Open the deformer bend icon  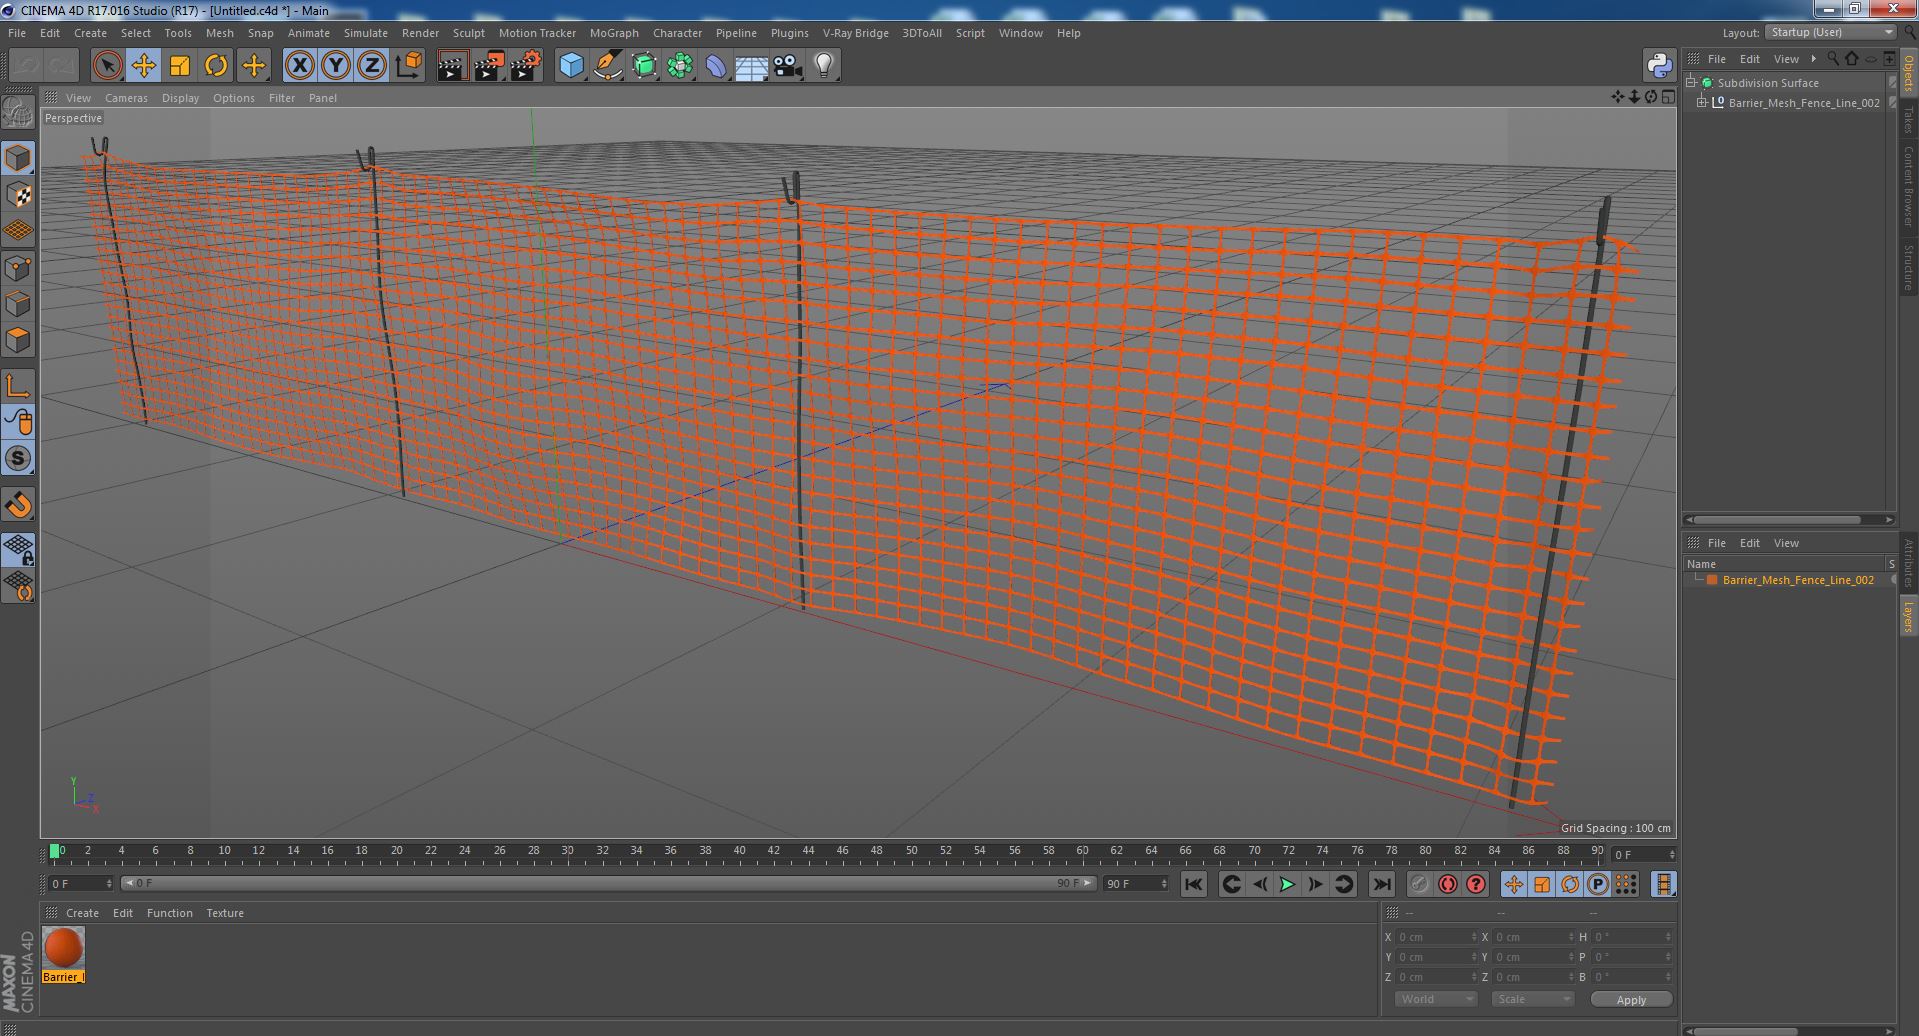pyautogui.click(x=716, y=66)
